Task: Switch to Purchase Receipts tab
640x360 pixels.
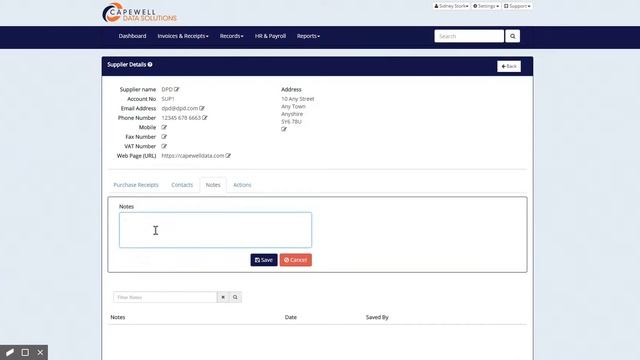Action: pyautogui.click(x=136, y=185)
